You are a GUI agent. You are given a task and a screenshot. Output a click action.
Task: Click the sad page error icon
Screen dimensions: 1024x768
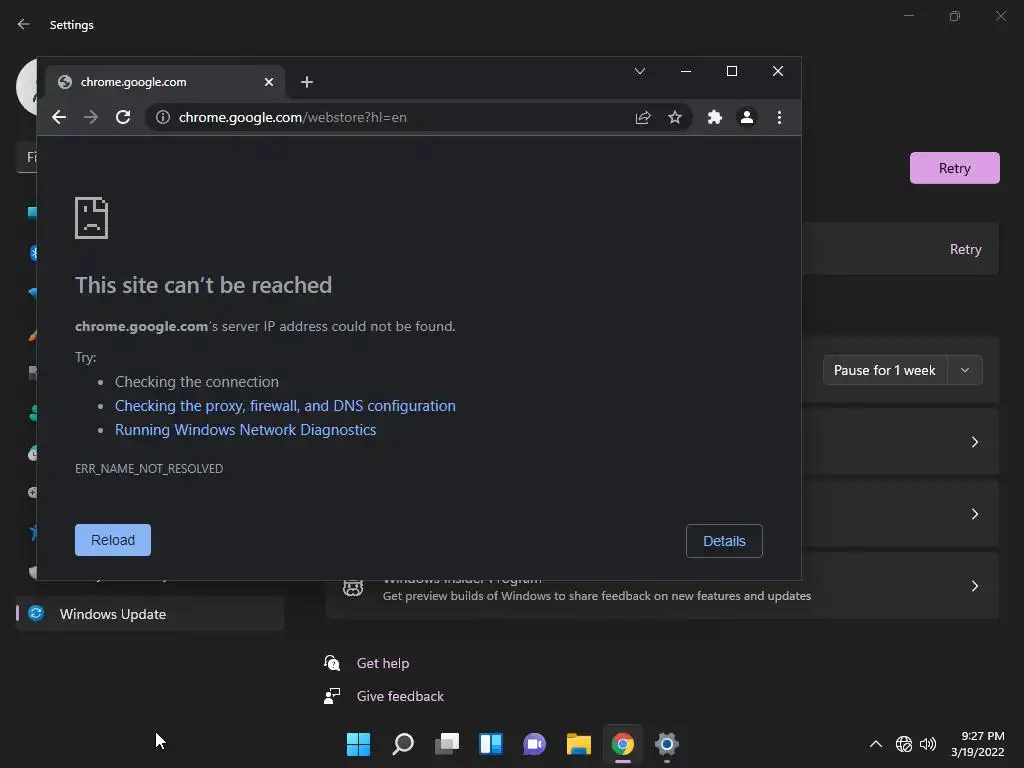91,218
